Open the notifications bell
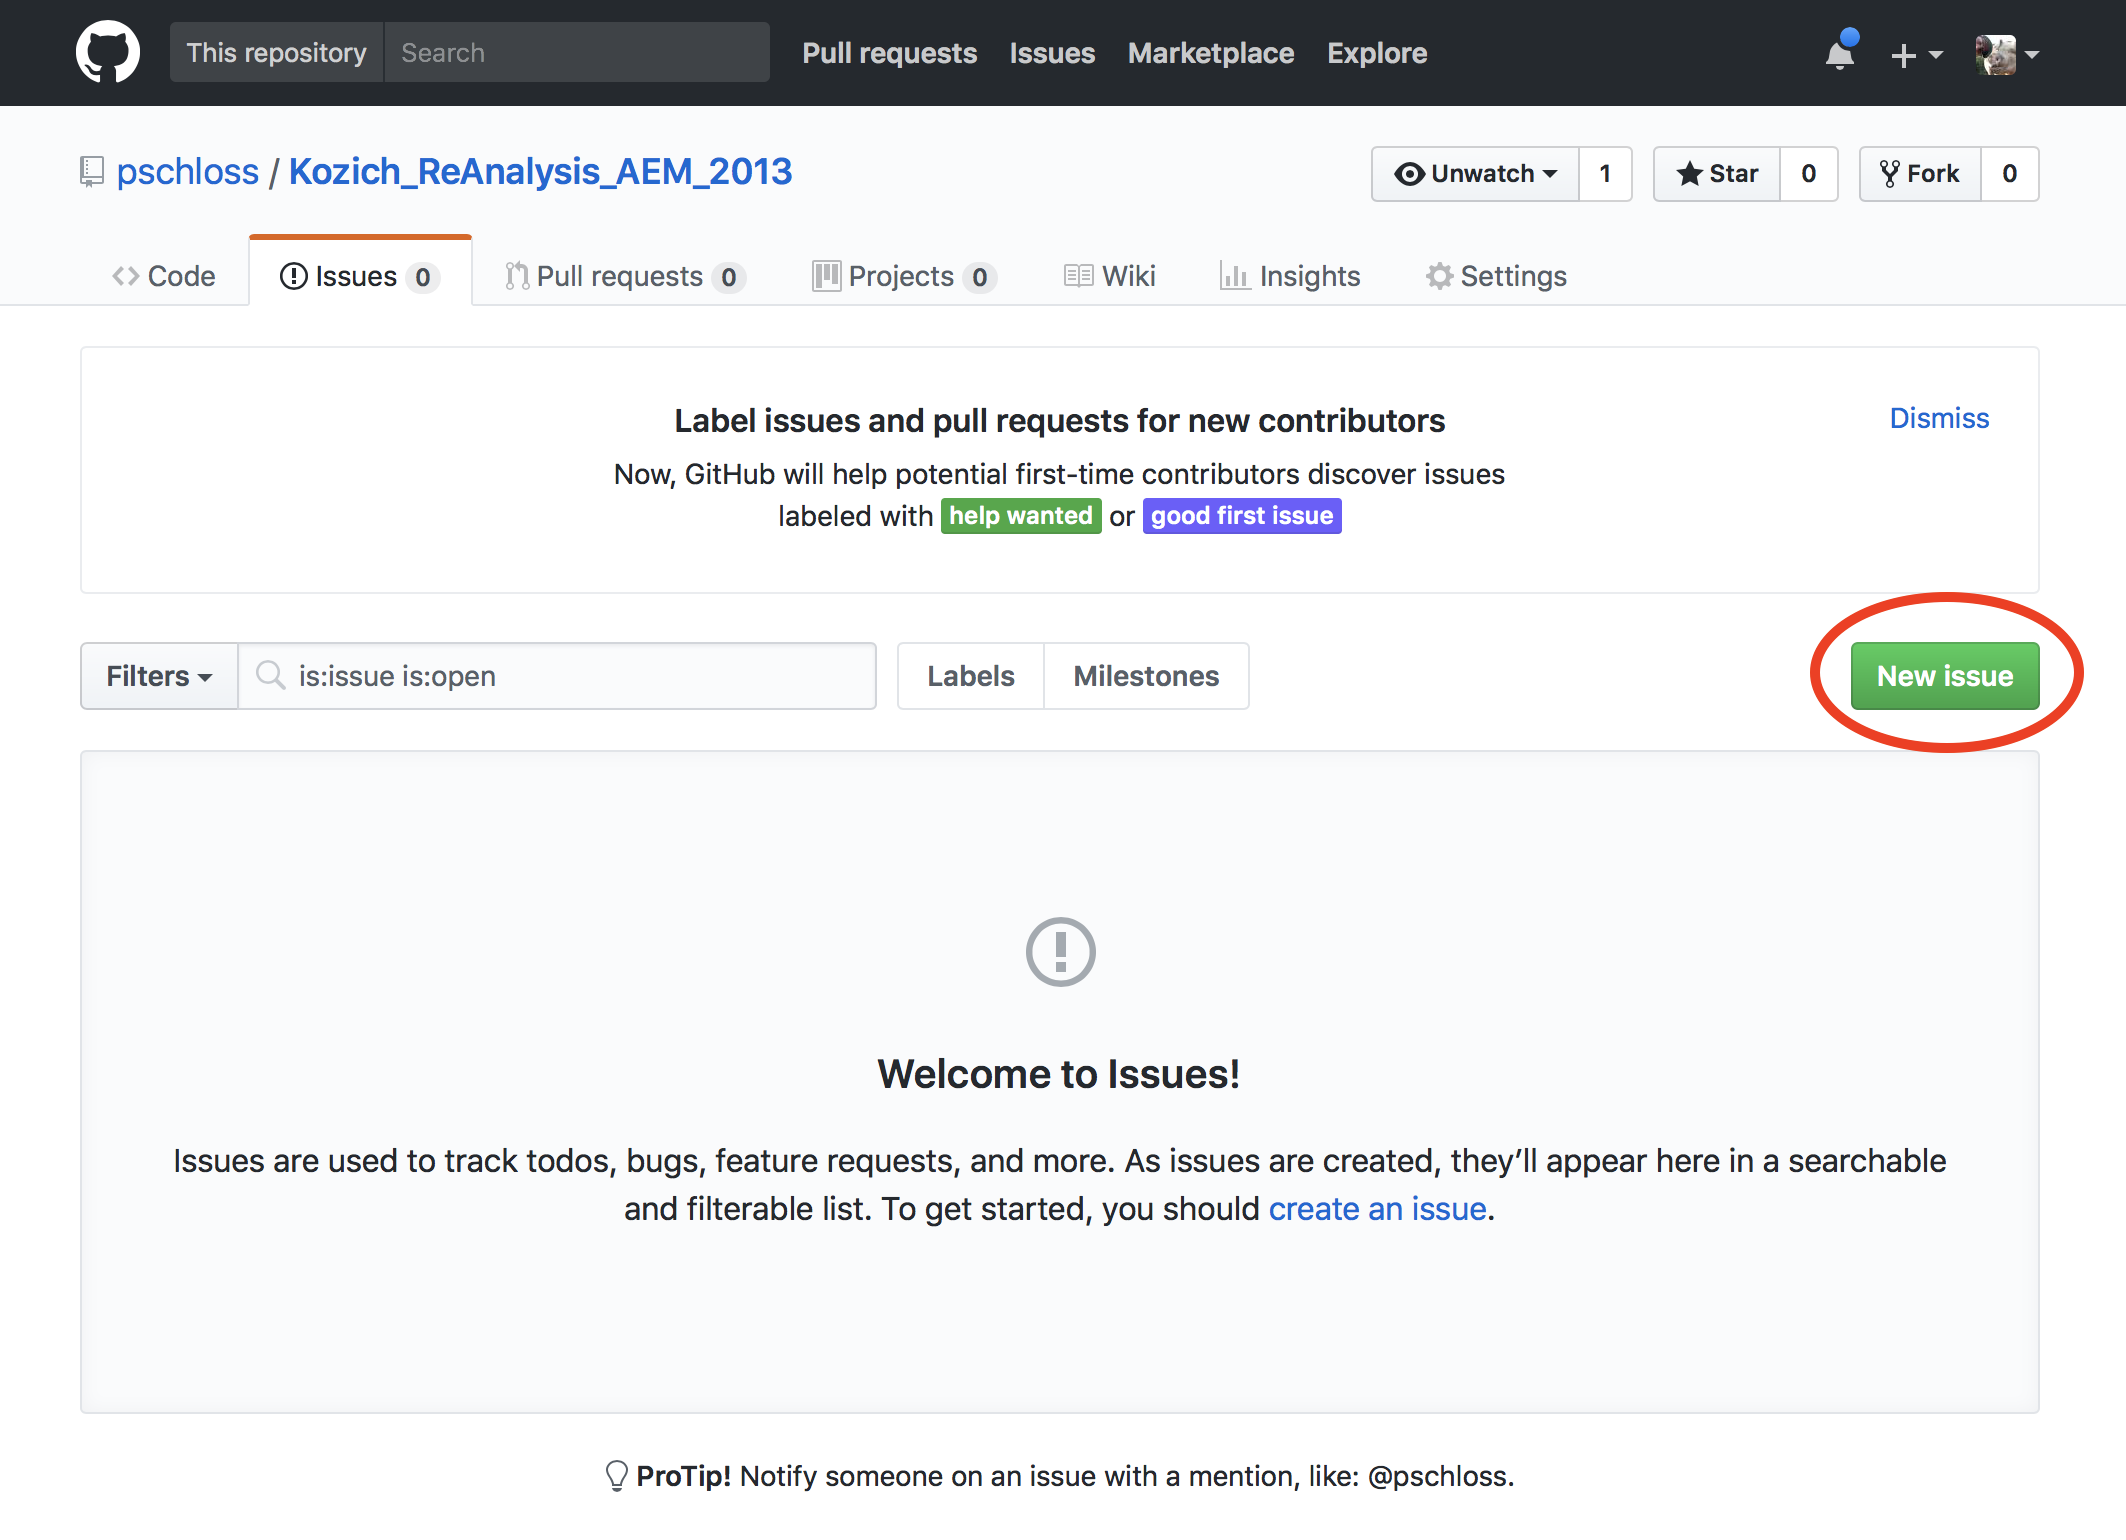The width and height of the screenshot is (2126, 1540). [x=1840, y=52]
